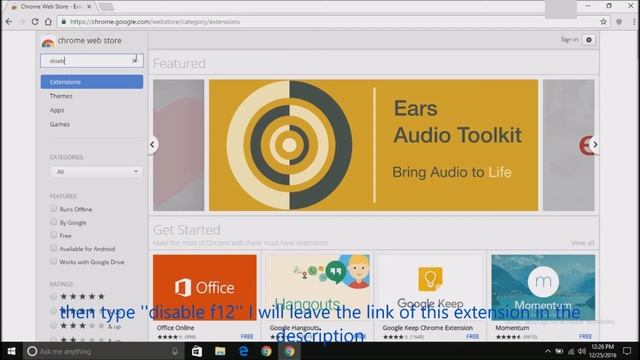
Task: Show the next featured slide
Action: coord(595,144)
